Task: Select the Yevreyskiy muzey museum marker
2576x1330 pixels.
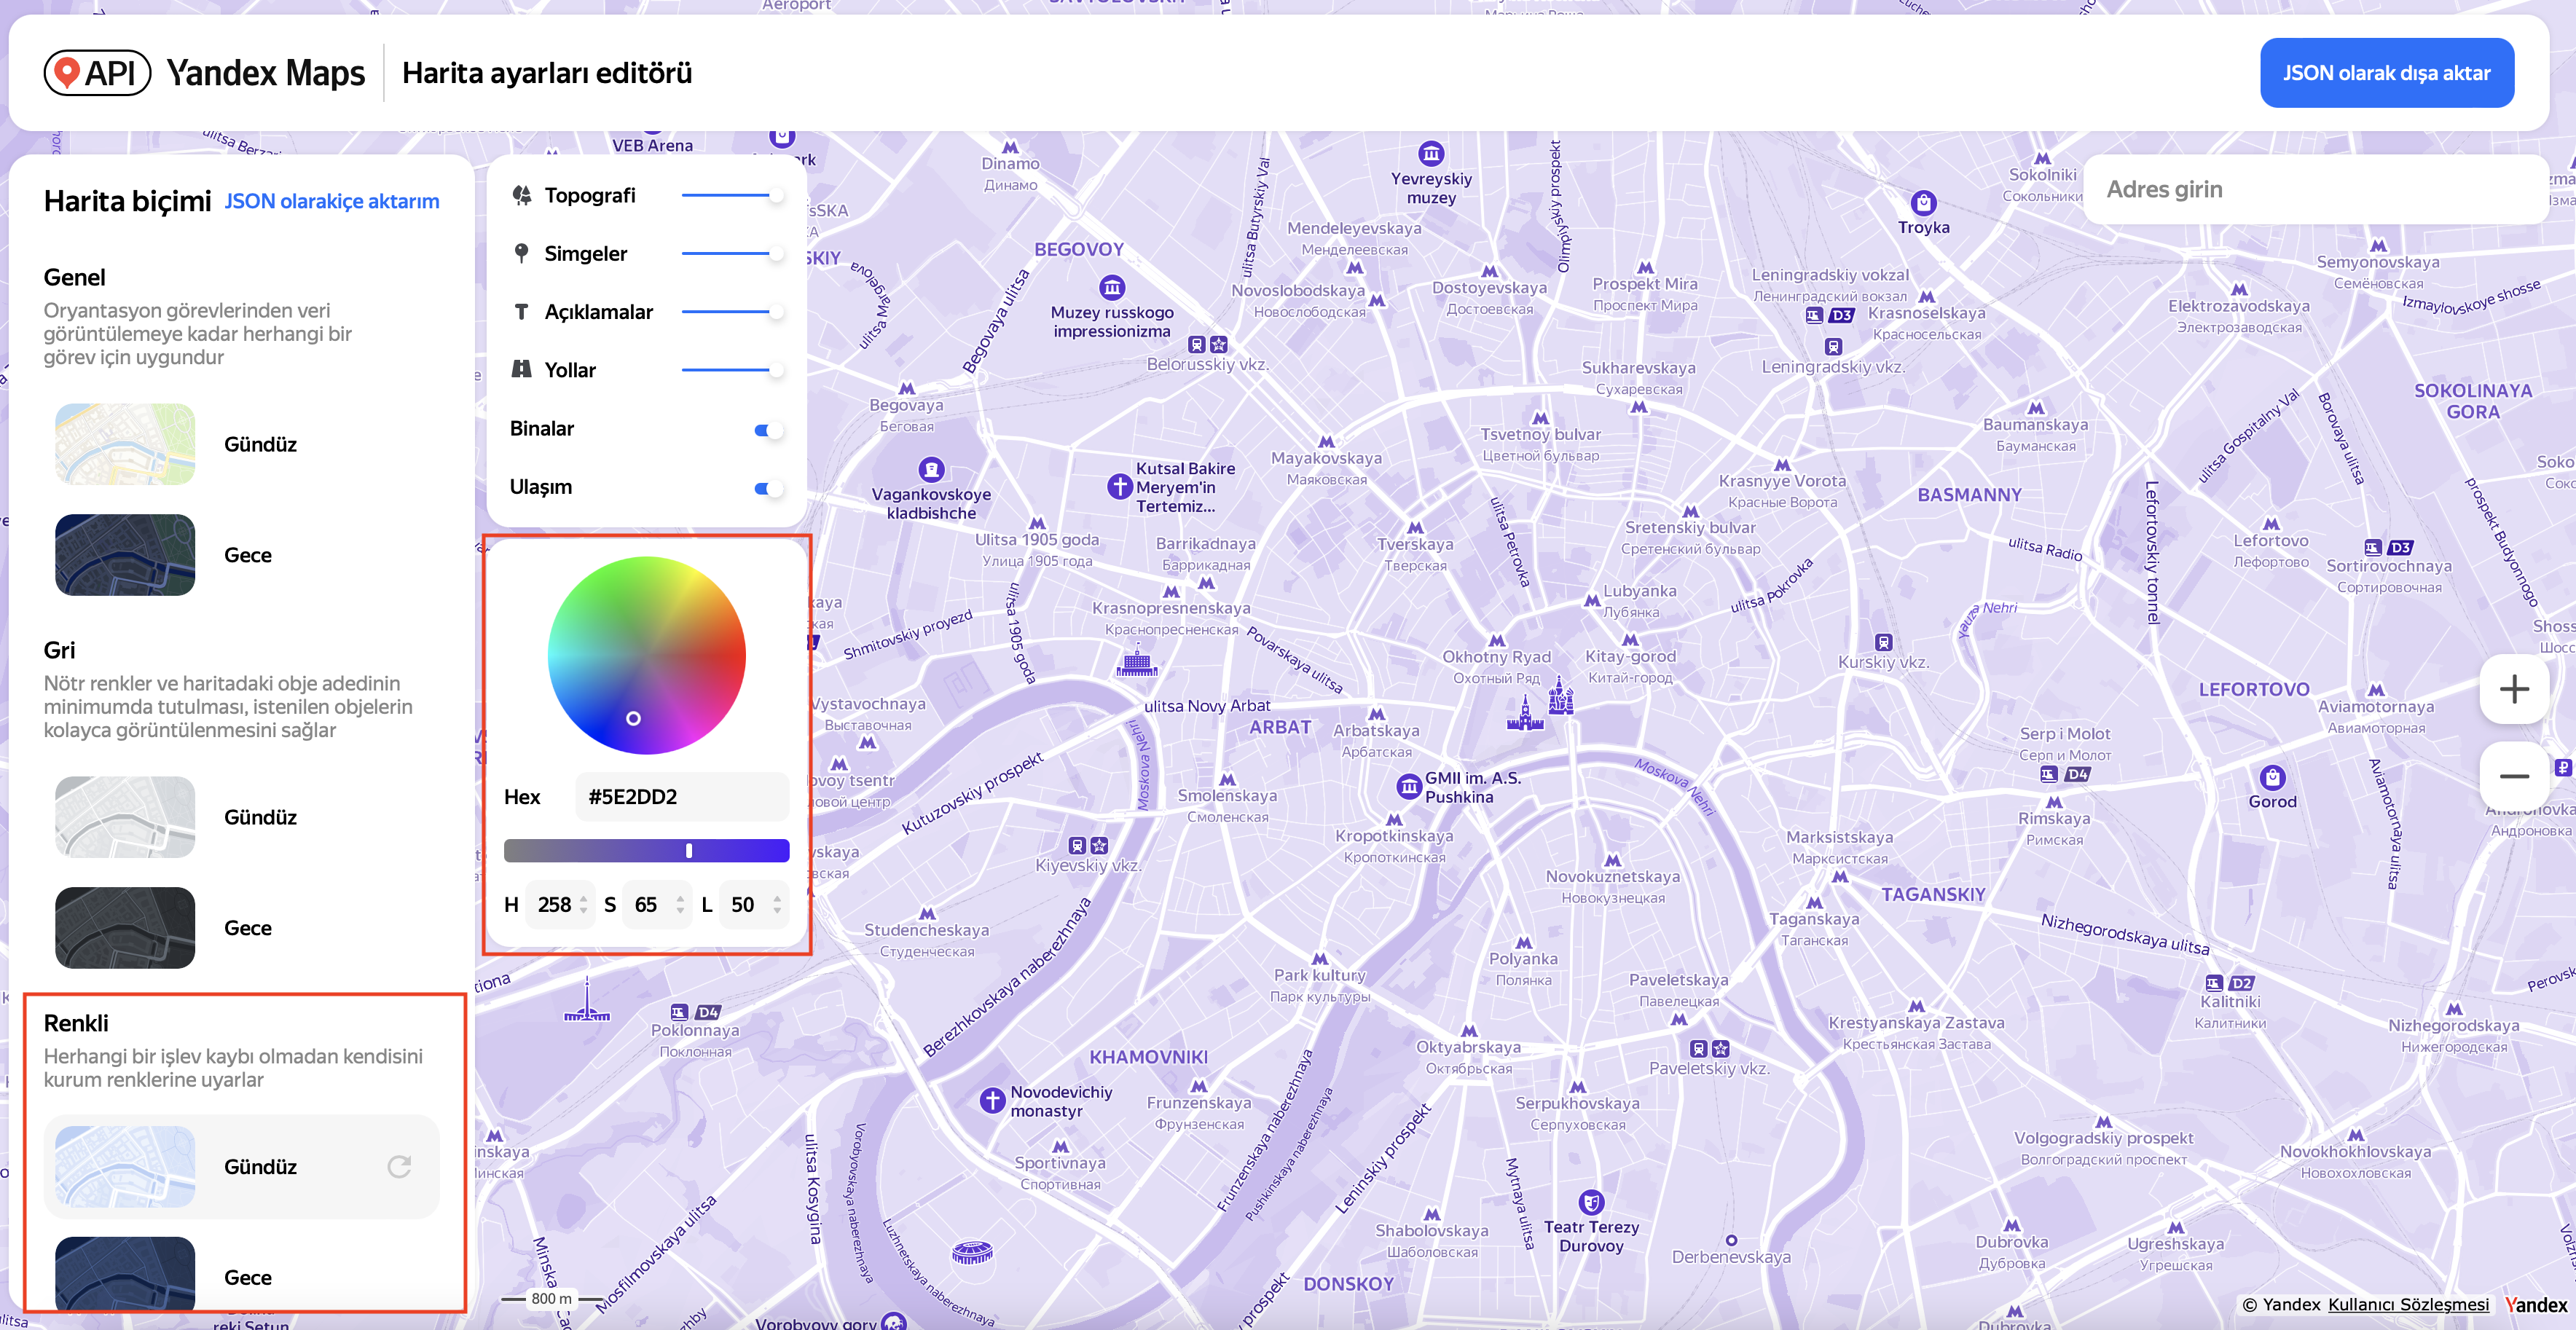Action: tap(1431, 154)
